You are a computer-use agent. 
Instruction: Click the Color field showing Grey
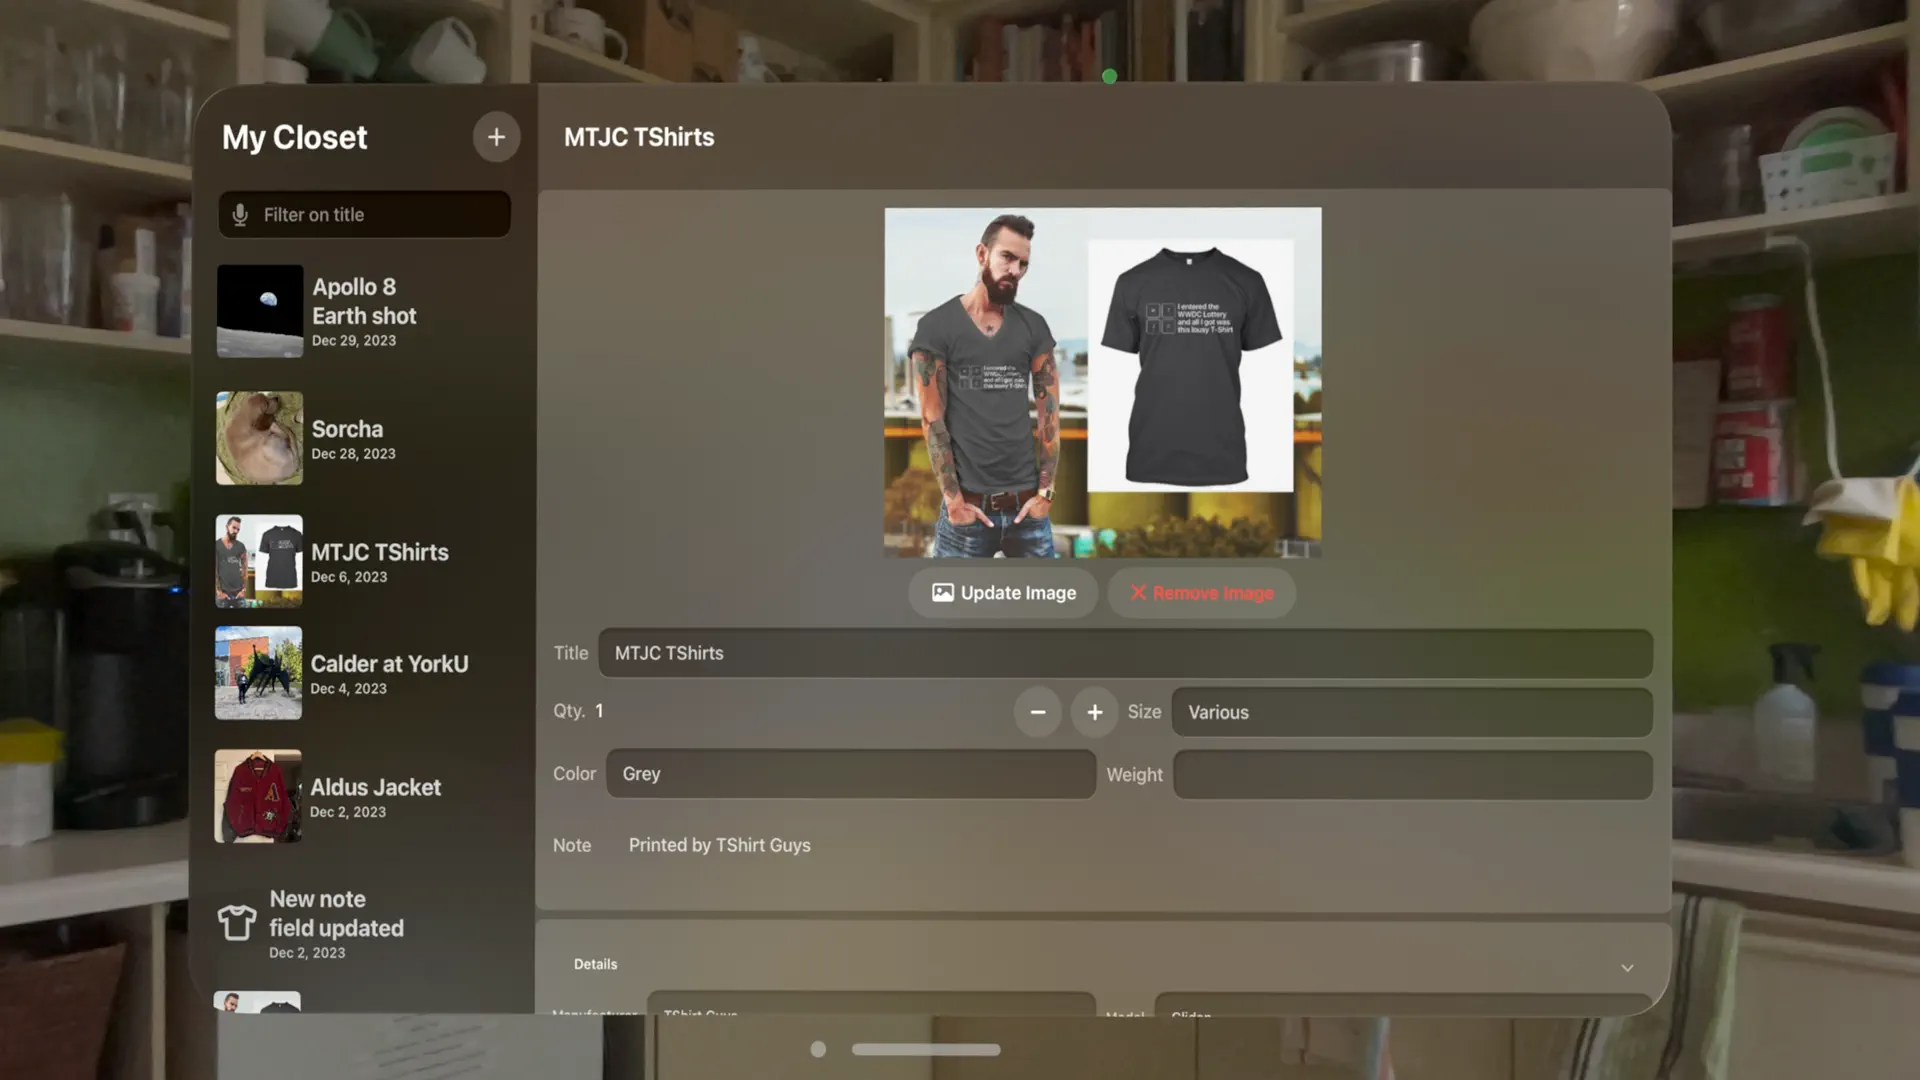tap(850, 774)
